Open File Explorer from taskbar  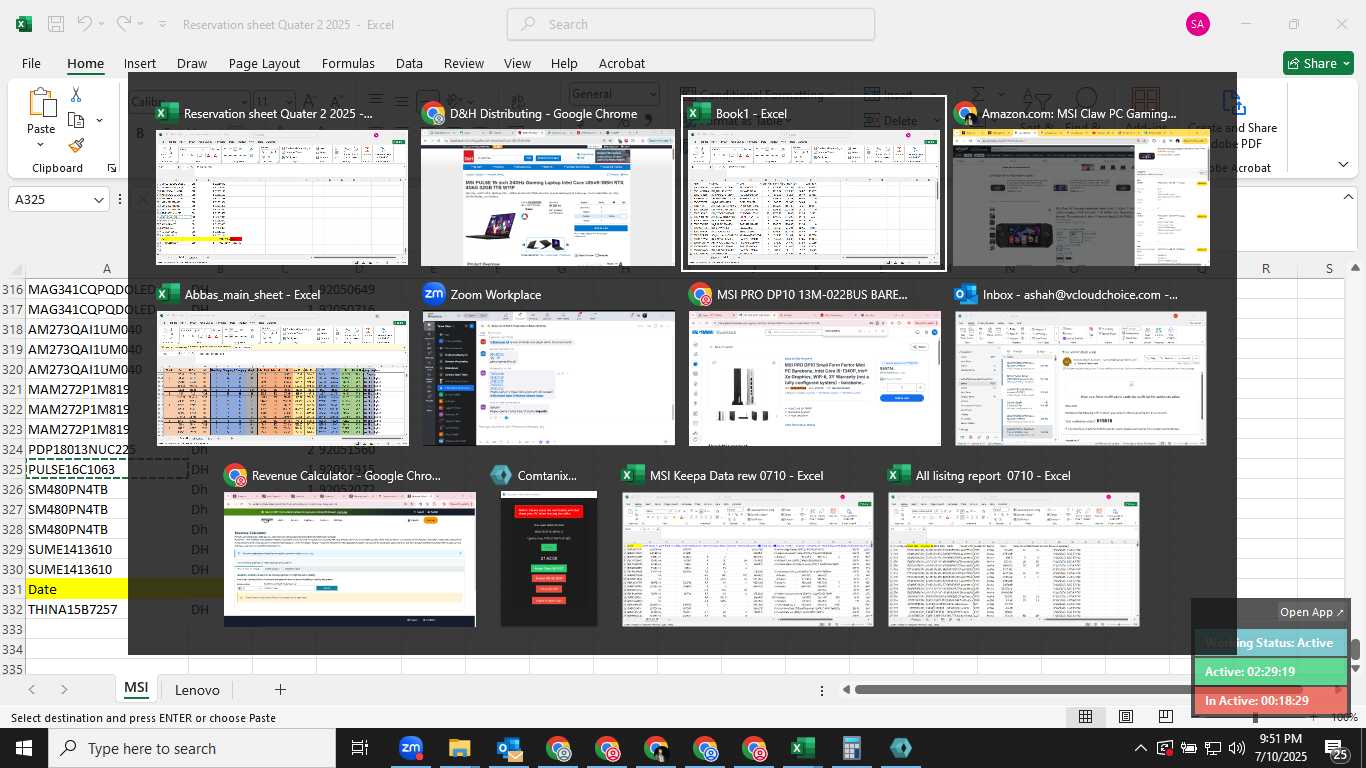459,748
